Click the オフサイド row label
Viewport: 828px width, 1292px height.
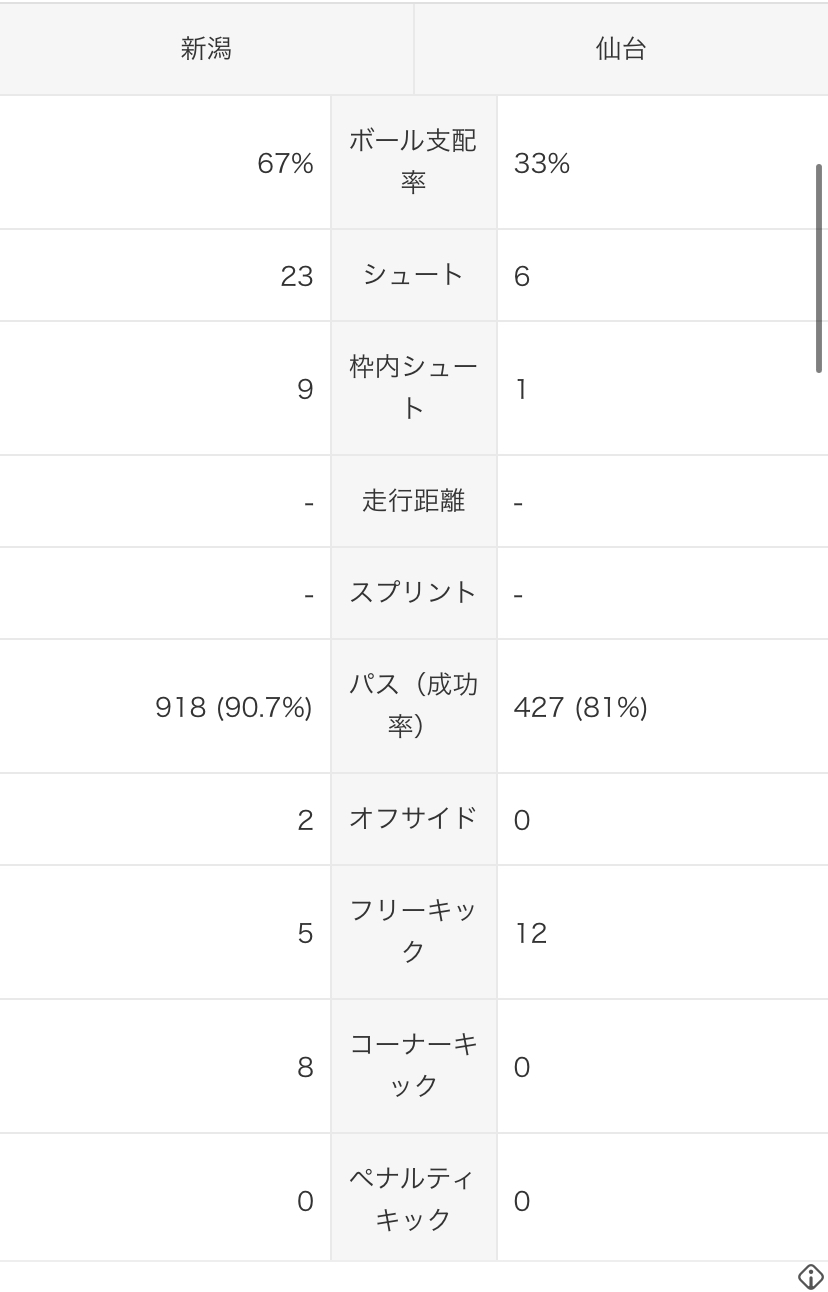click(413, 819)
